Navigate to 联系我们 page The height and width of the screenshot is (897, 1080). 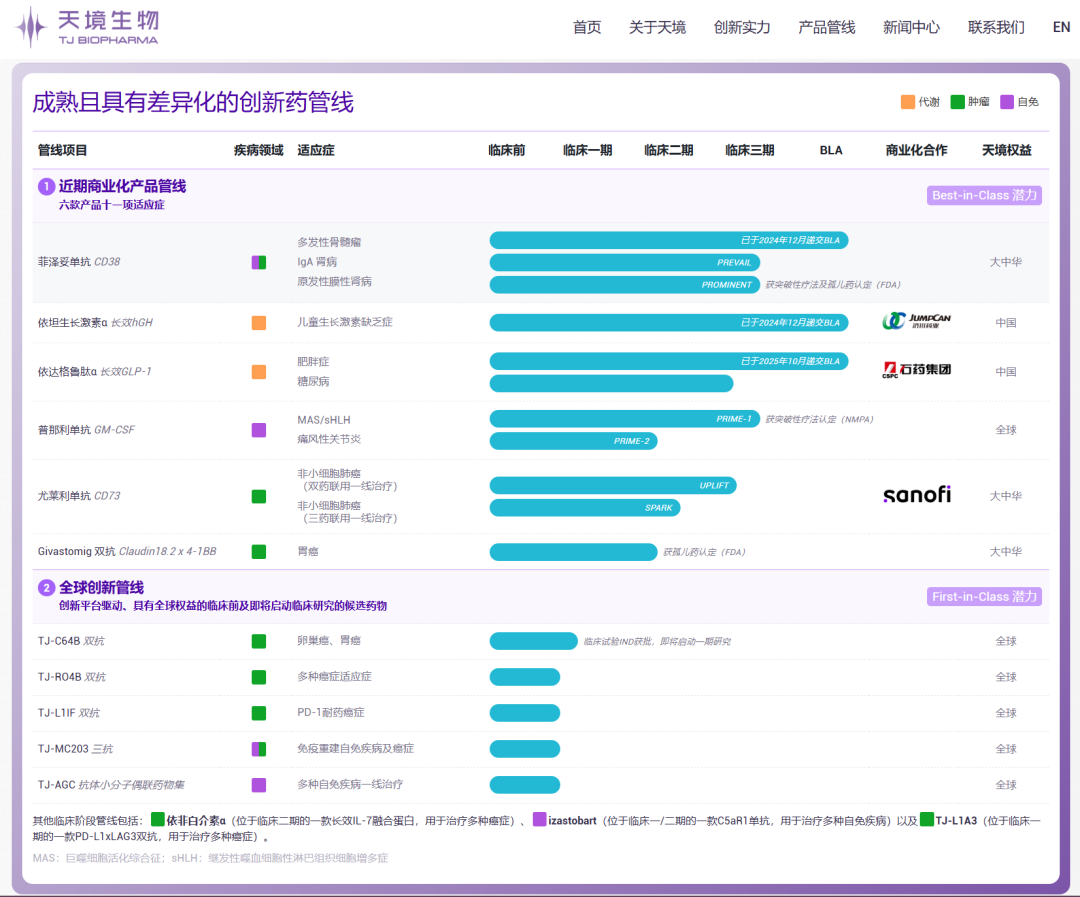[x=996, y=27]
